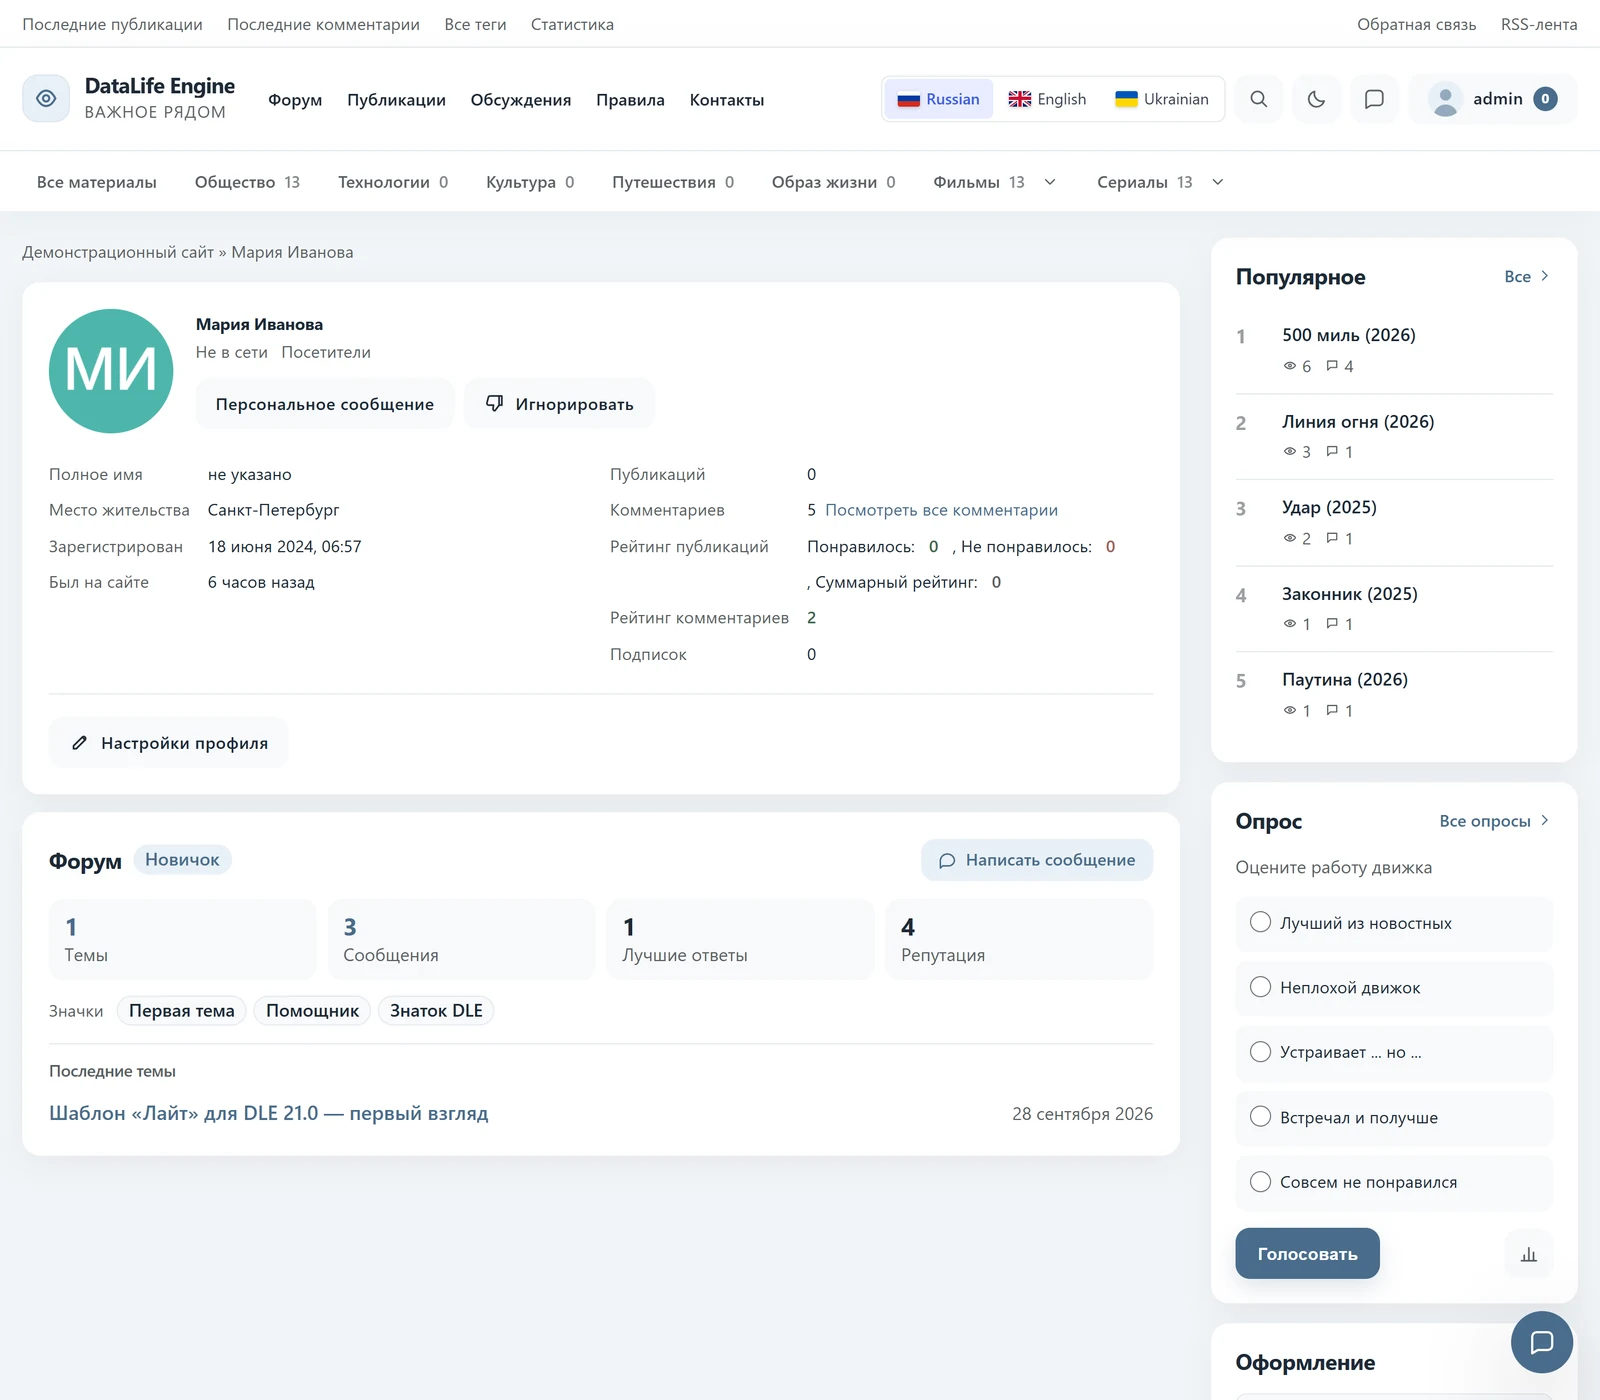The image size is (1600, 1400).
Task: Toggle dark mode with the moon icon
Action: 1317,99
